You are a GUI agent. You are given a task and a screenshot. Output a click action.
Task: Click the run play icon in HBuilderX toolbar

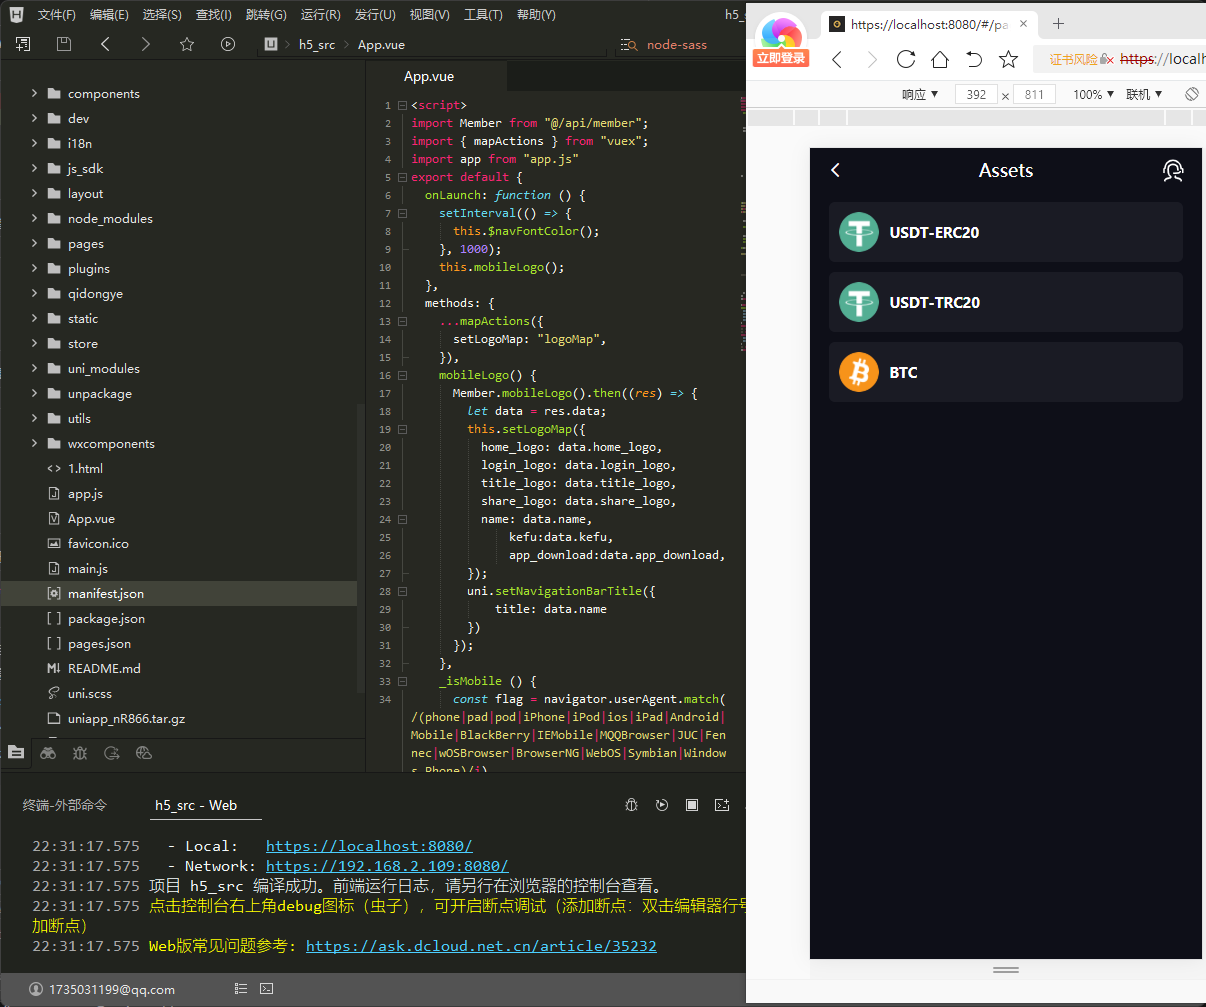coord(228,44)
